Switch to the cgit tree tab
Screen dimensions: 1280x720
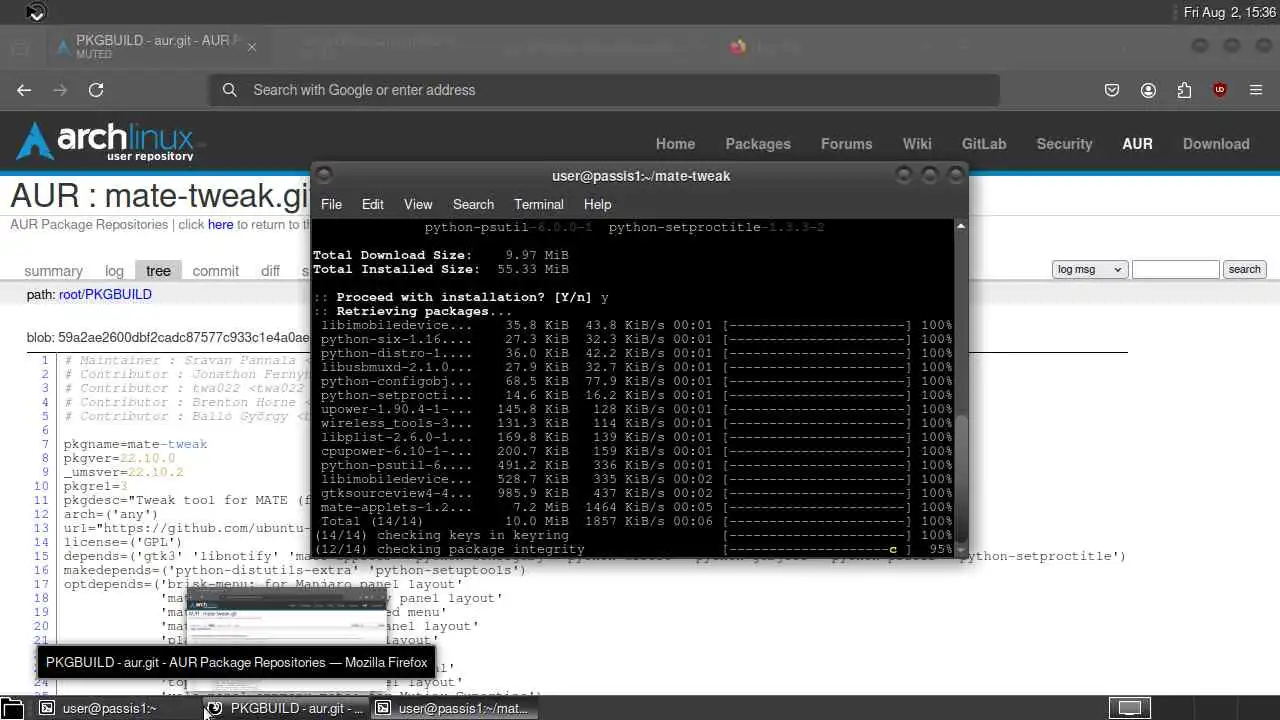point(158,270)
